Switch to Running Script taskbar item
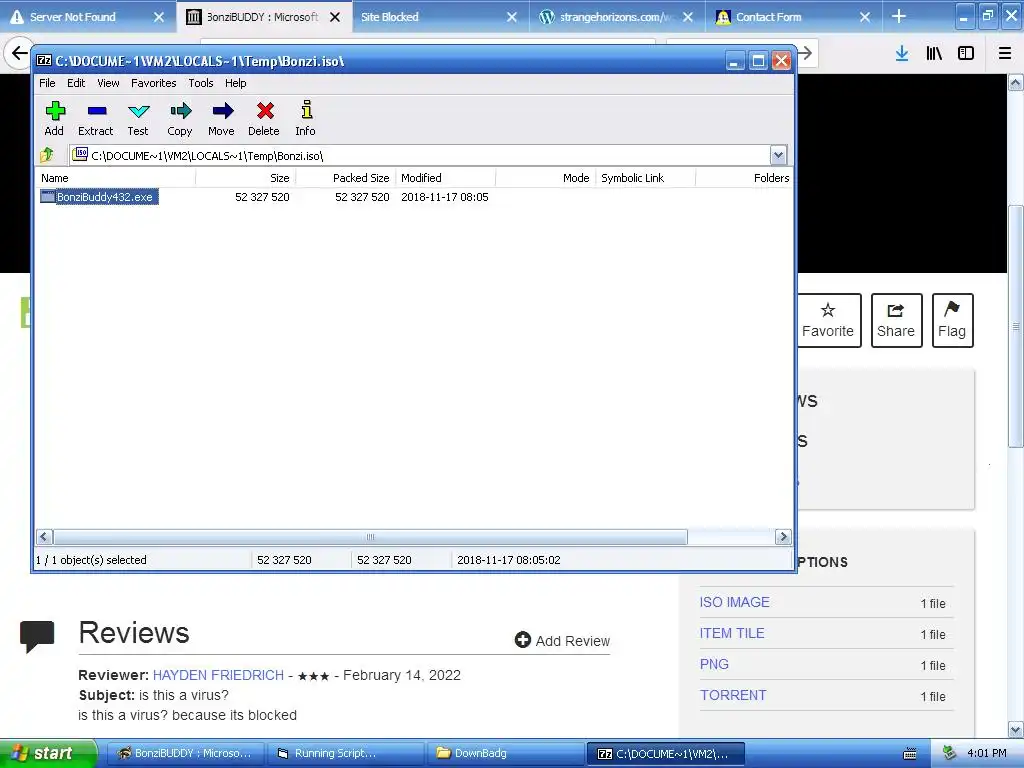This screenshot has height=768, width=1024. coord(345,754)
